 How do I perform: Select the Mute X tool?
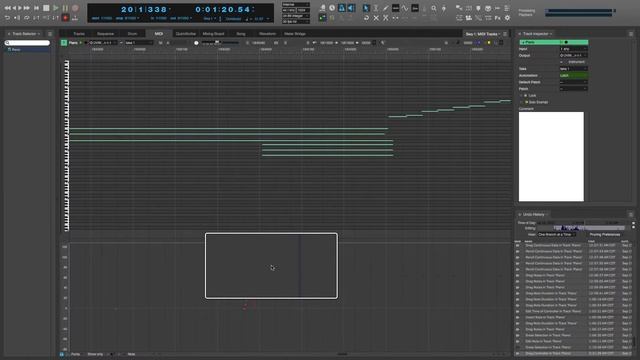(x=376, y=18)
